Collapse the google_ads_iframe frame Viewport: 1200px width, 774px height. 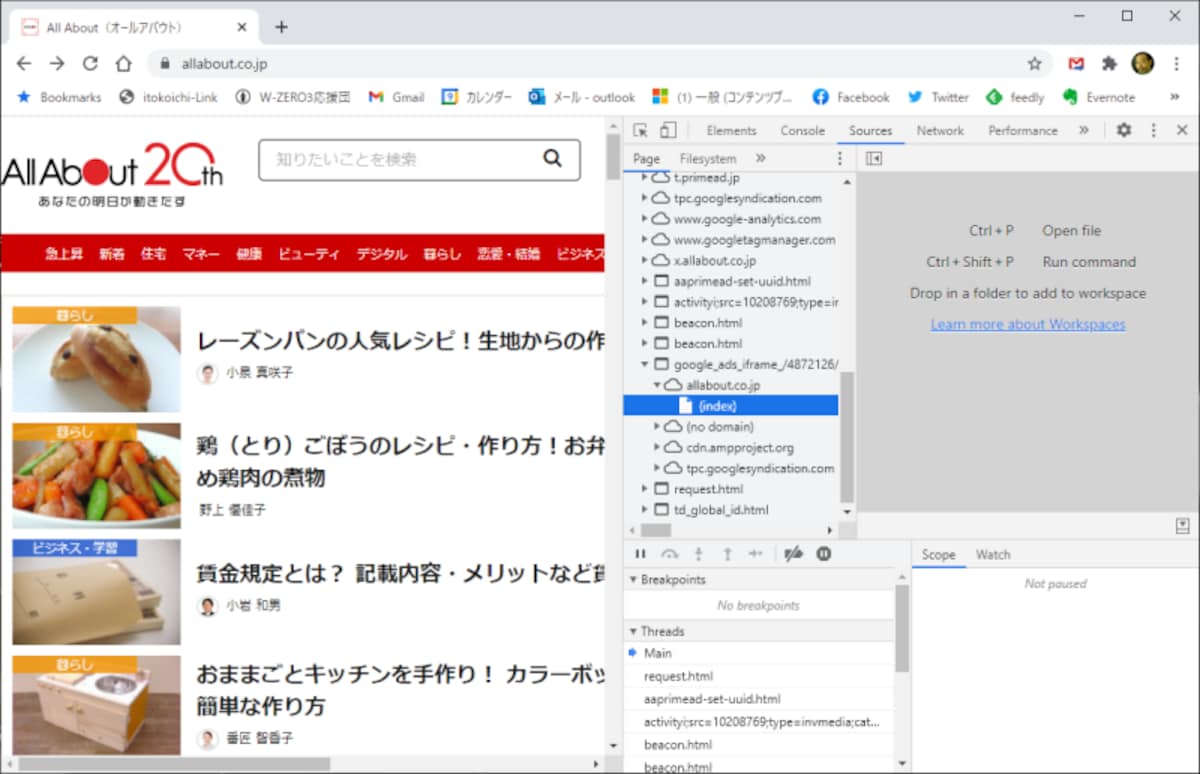645,364
